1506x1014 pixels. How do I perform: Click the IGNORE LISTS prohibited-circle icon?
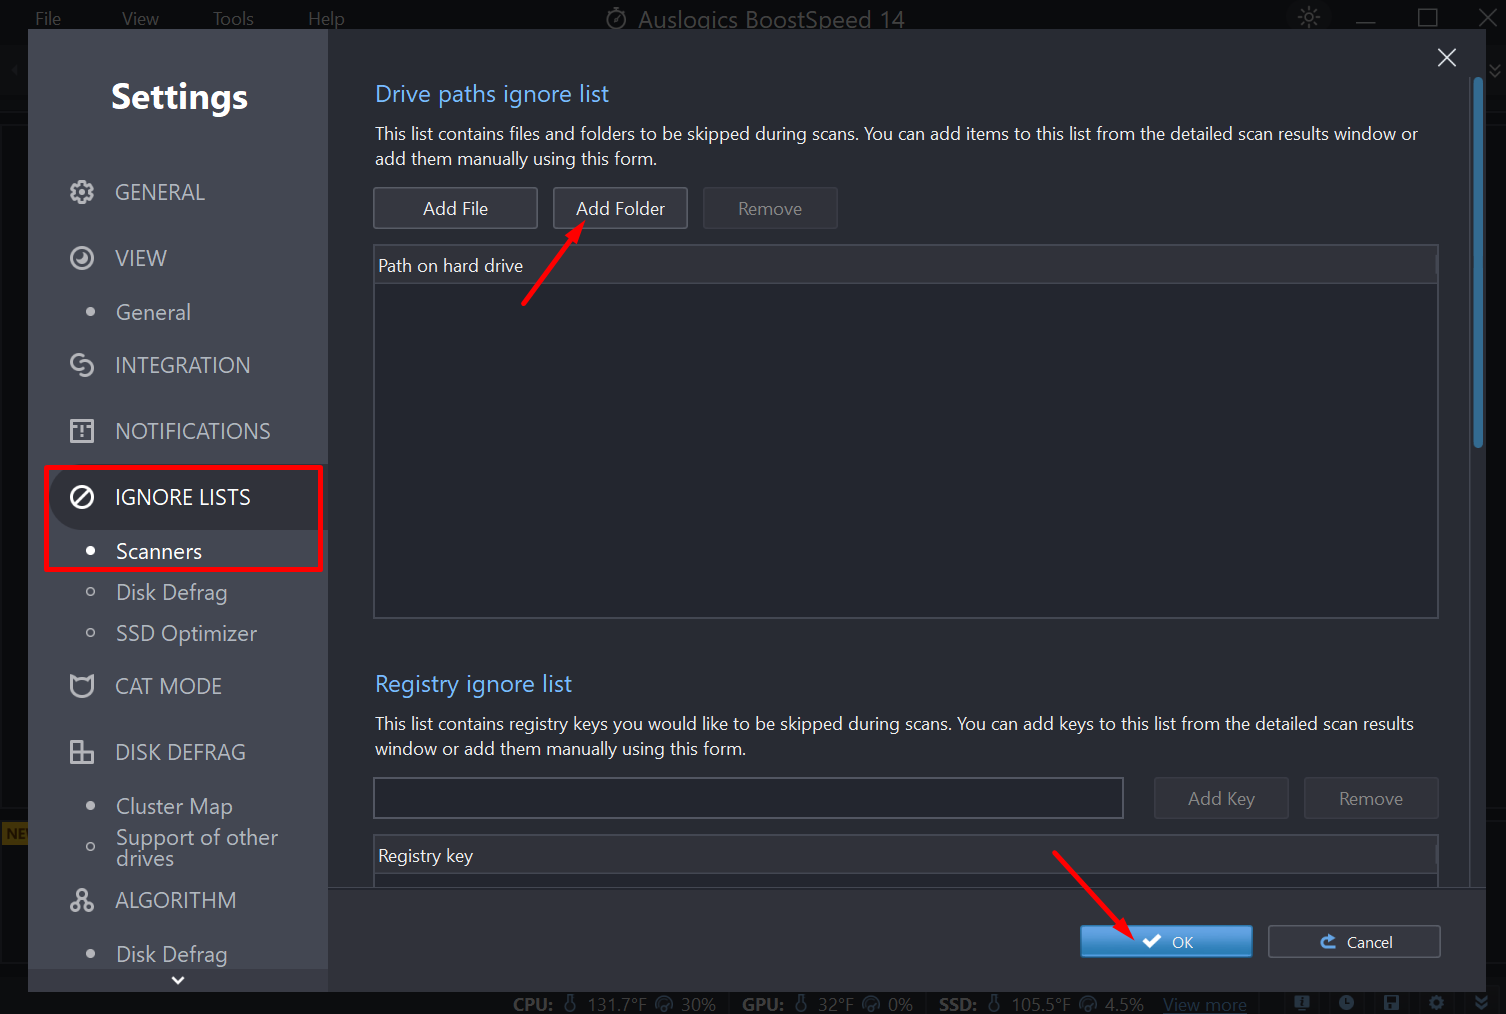[x=82, y=497]
